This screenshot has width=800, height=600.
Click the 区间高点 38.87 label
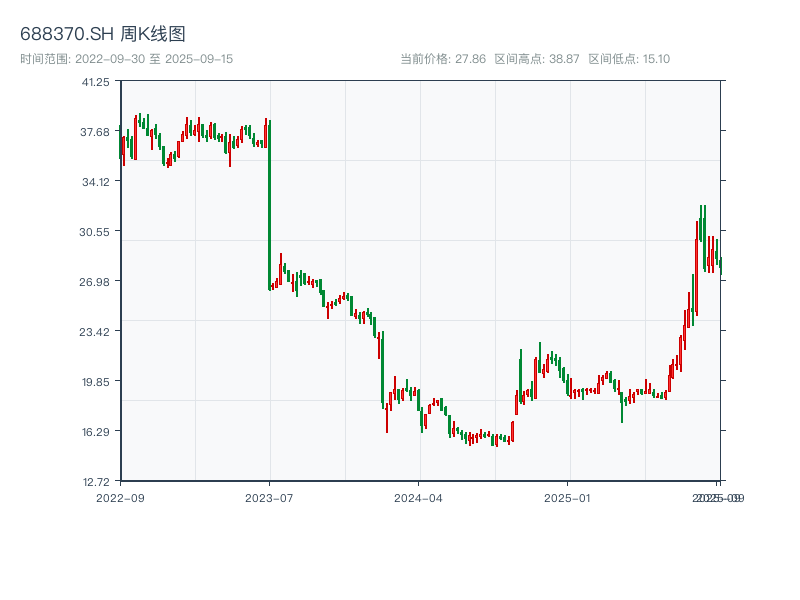coord(537,59)
